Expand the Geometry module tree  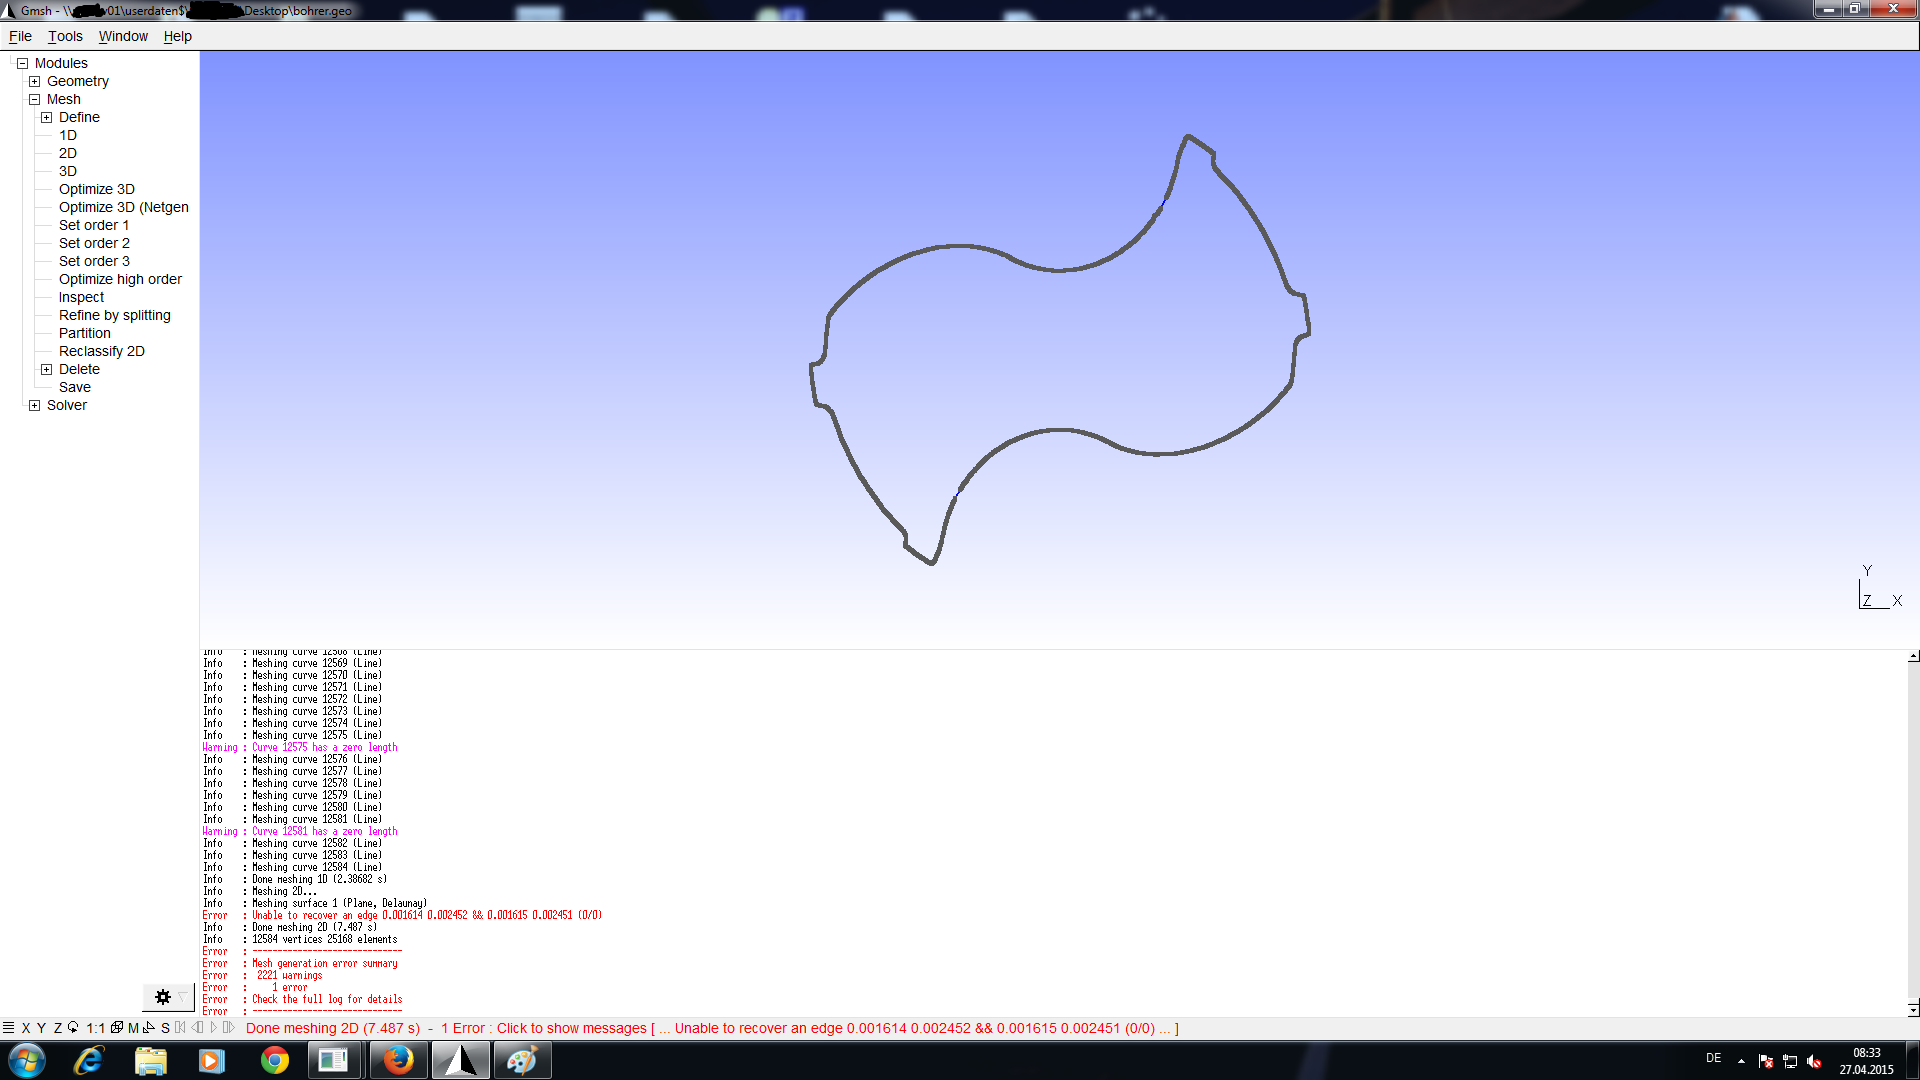click(34, 81)
